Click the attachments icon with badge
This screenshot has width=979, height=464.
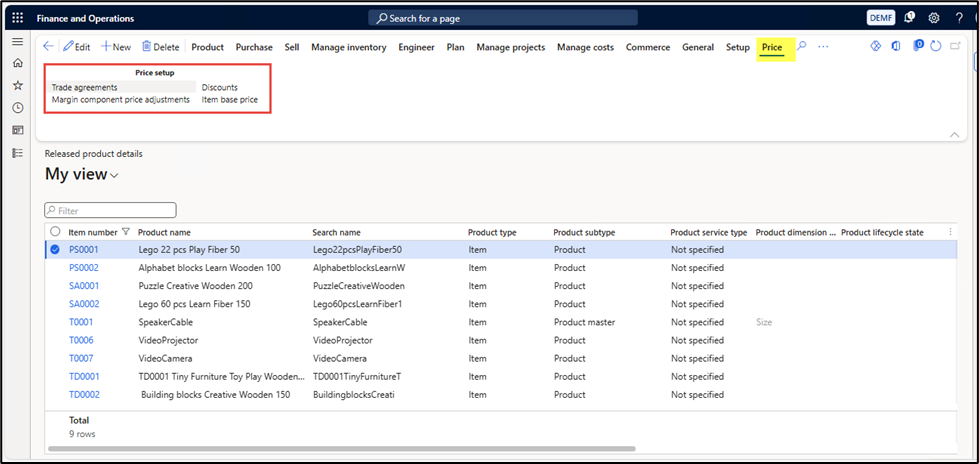click(x=917, y=46)
